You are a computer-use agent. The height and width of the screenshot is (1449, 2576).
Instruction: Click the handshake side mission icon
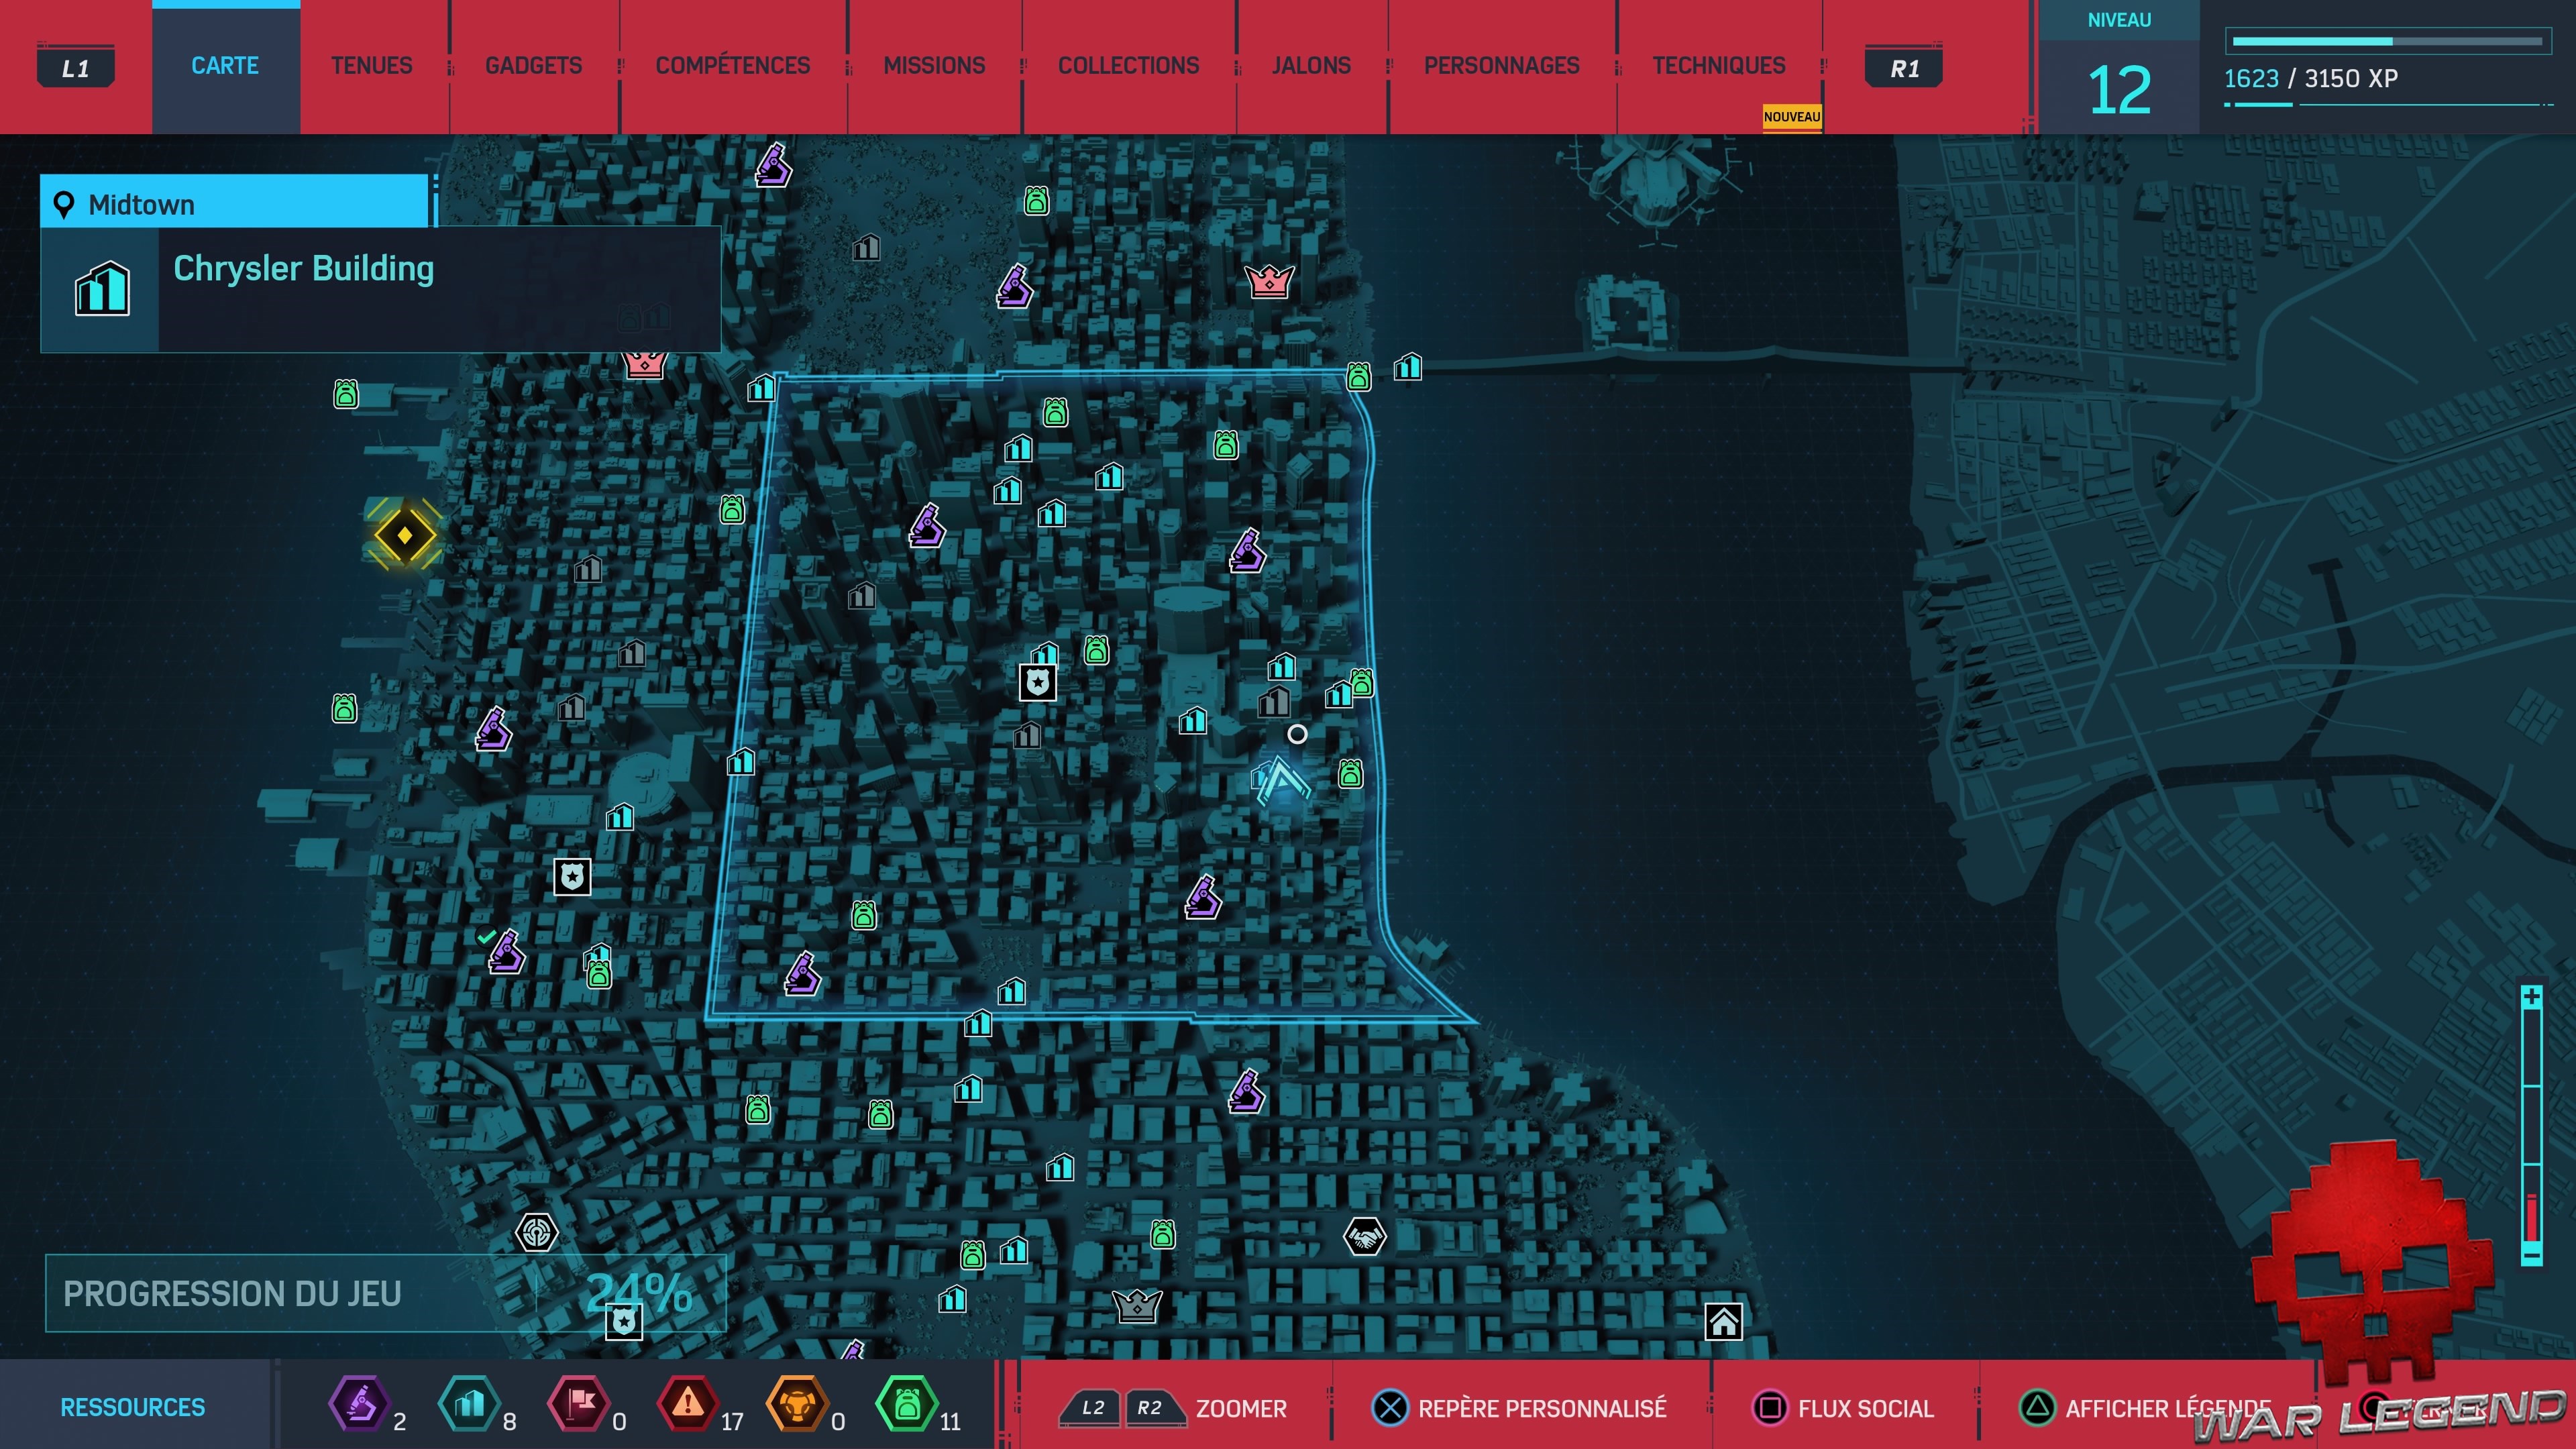click(x=1364, y=1237)
